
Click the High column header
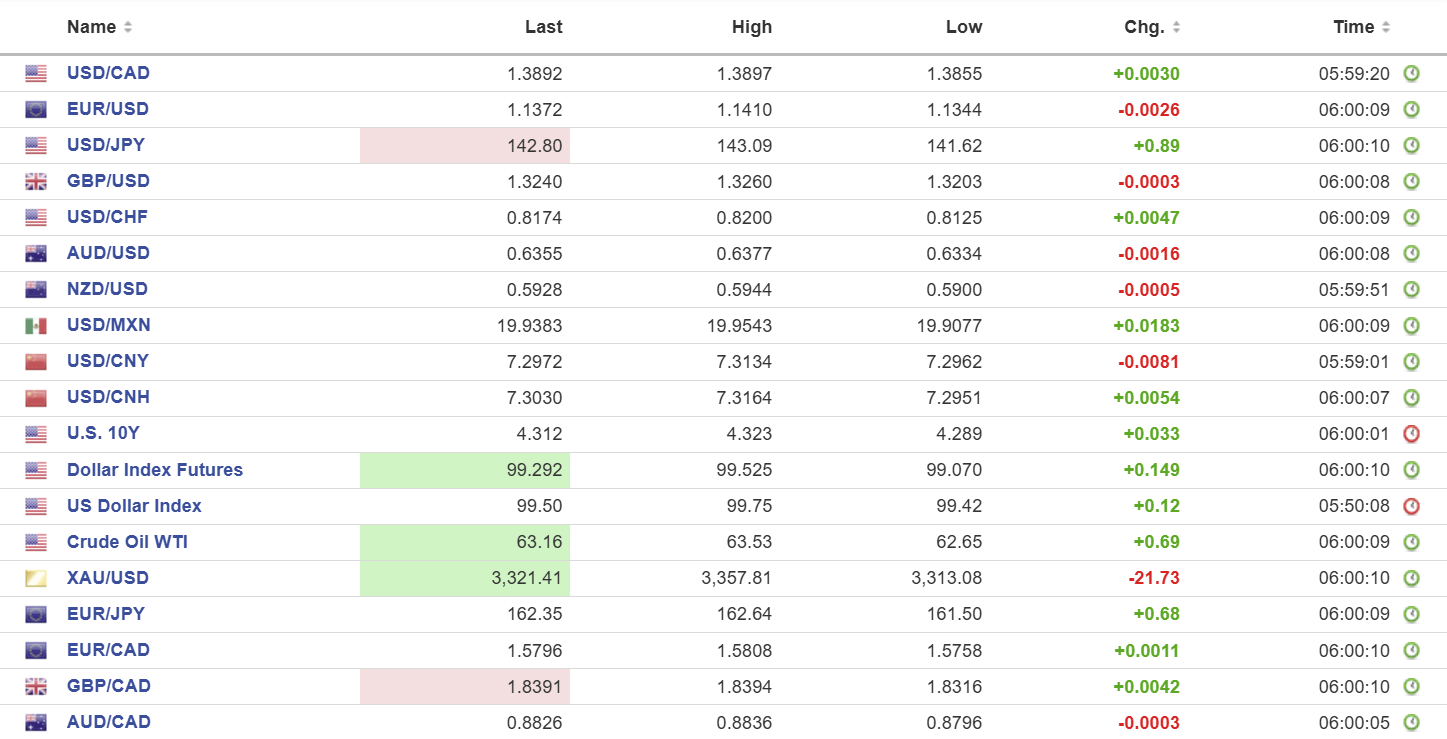click(751, 27)
